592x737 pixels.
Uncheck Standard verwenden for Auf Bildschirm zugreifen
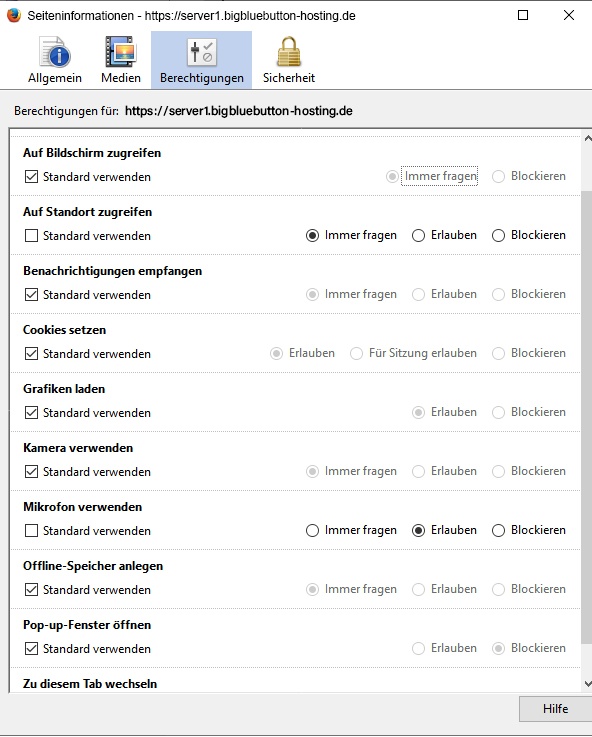[31, 177]
